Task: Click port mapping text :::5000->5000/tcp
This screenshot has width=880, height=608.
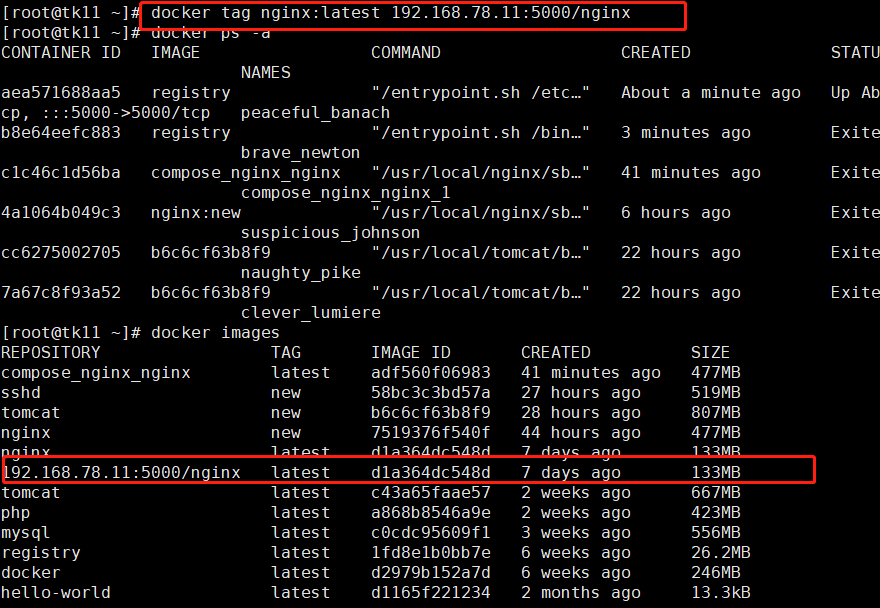Action: pos(125,113)
